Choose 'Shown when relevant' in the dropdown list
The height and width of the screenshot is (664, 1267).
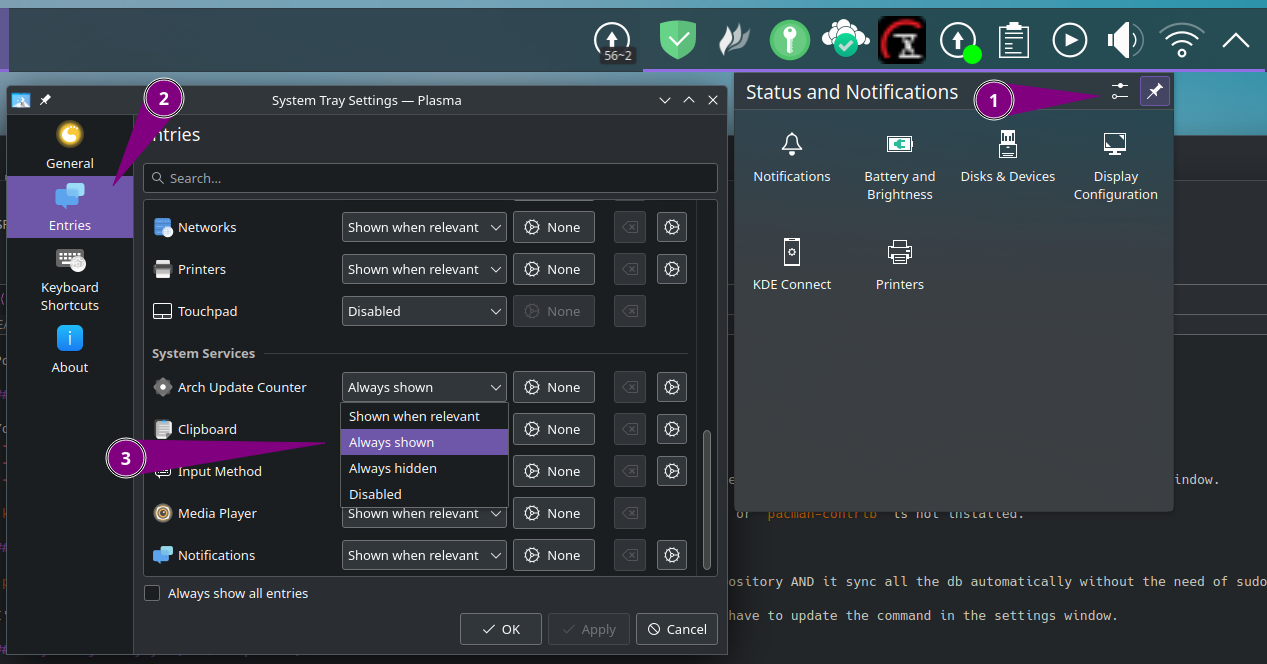tap(424, 416)
